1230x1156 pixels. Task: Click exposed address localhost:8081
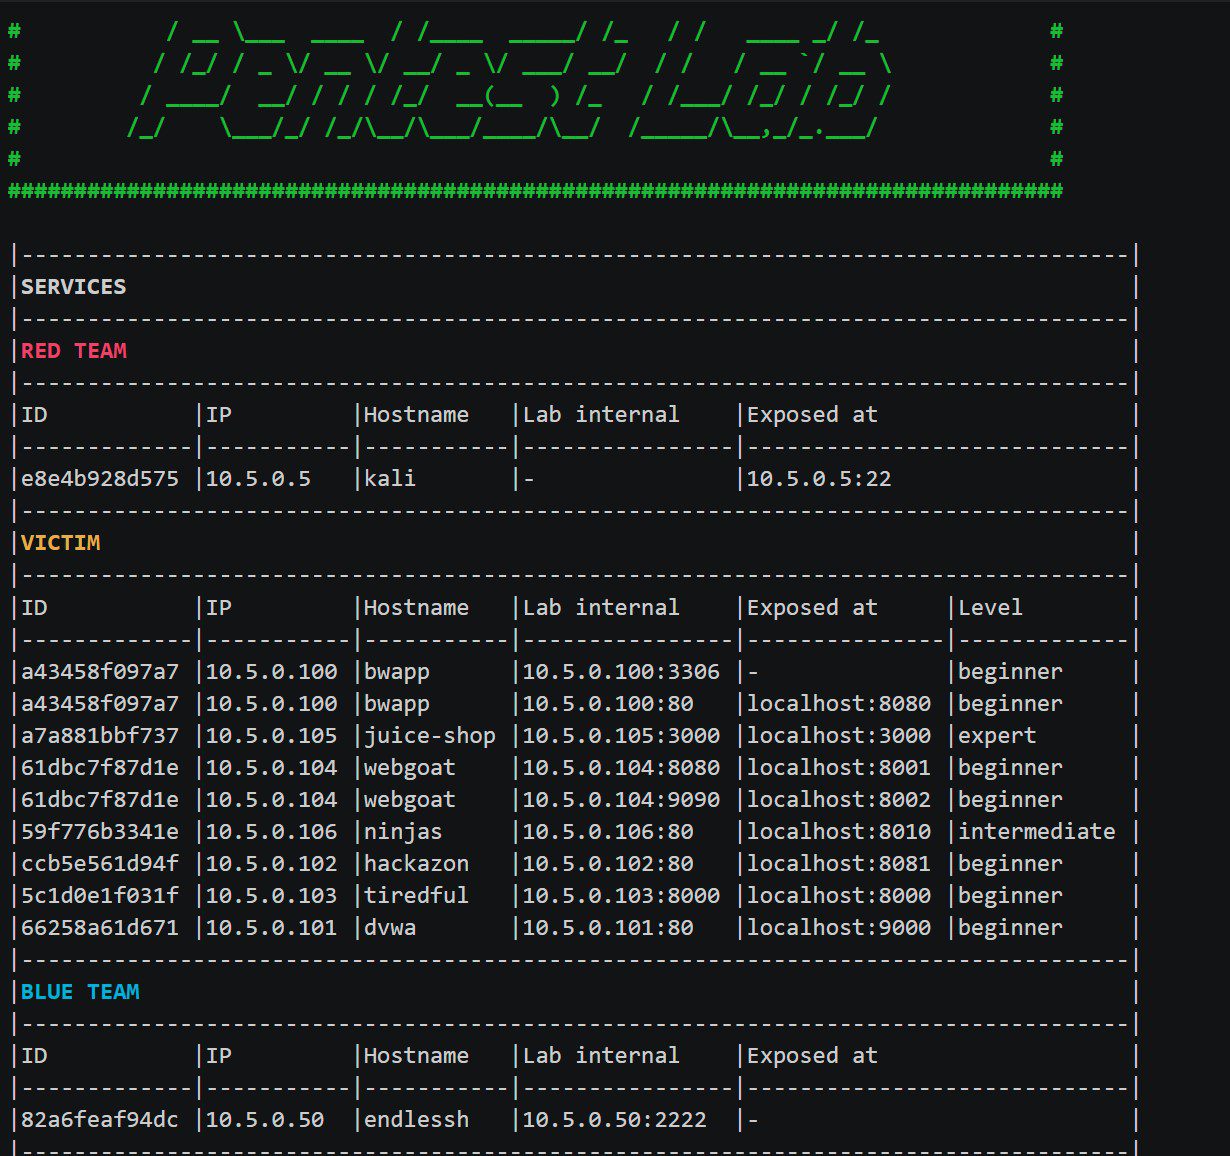pyautogui.click(x=839, y=864)
